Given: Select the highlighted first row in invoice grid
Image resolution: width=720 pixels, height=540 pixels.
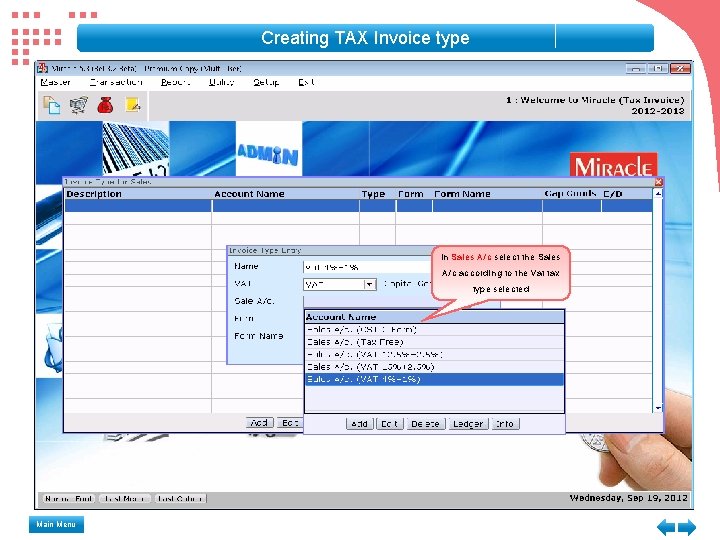Looking at the screenshot, I should (358, 206).
